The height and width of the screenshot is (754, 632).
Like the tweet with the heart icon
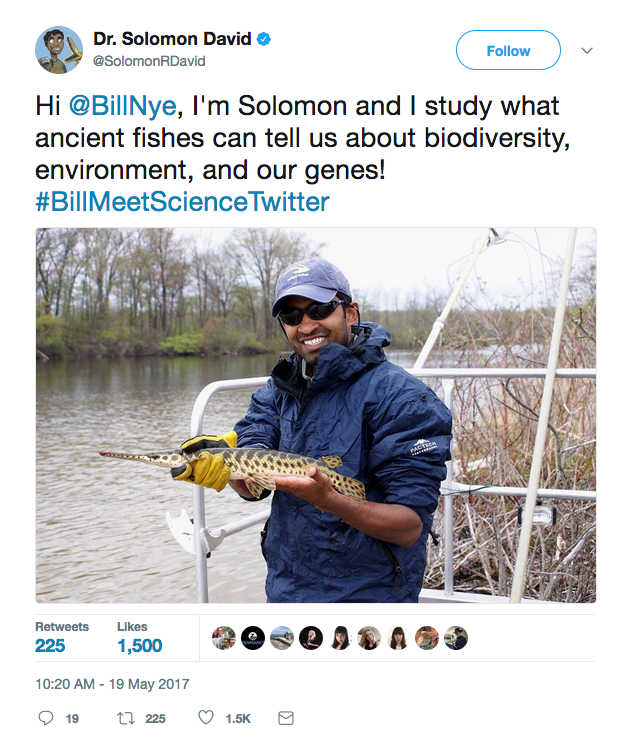(206, 718)
